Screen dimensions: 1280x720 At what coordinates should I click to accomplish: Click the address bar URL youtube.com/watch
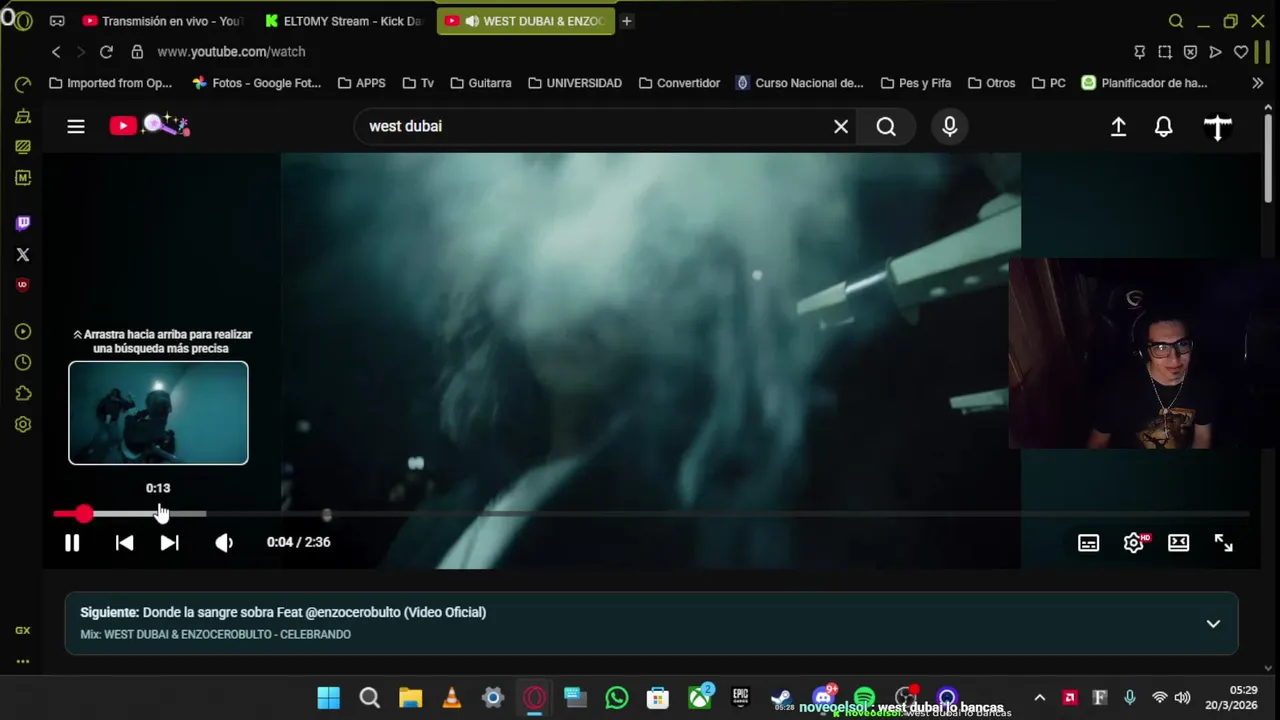click(231, 52)
